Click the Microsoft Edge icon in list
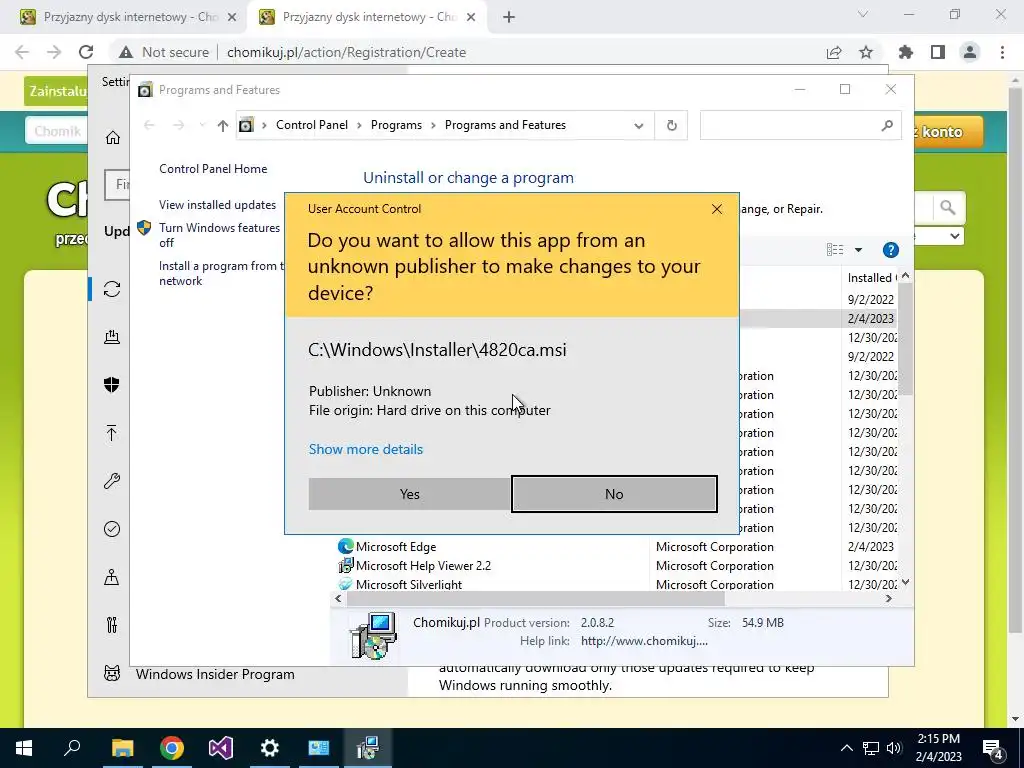Screen dimensions: 1024x768 point(345,546)
